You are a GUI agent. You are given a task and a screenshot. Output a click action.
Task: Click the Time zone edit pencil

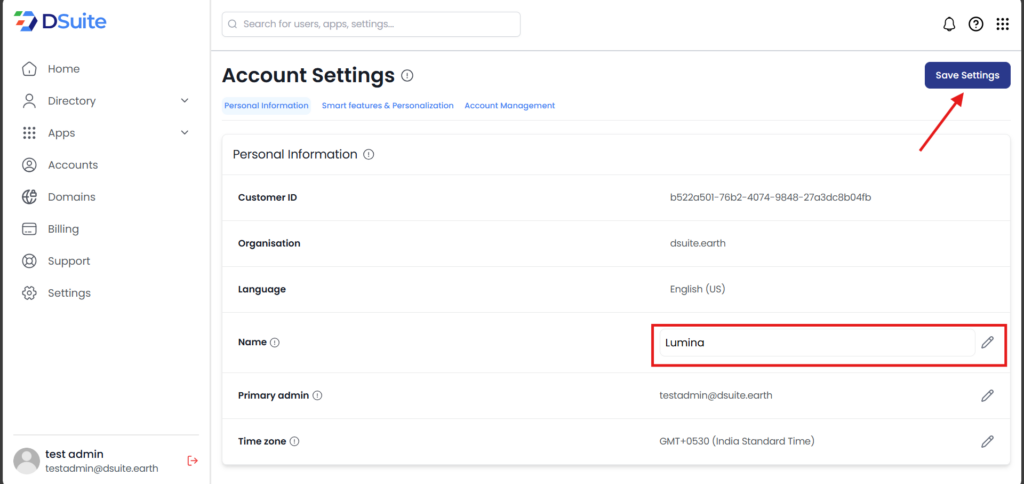click(987, 441)
